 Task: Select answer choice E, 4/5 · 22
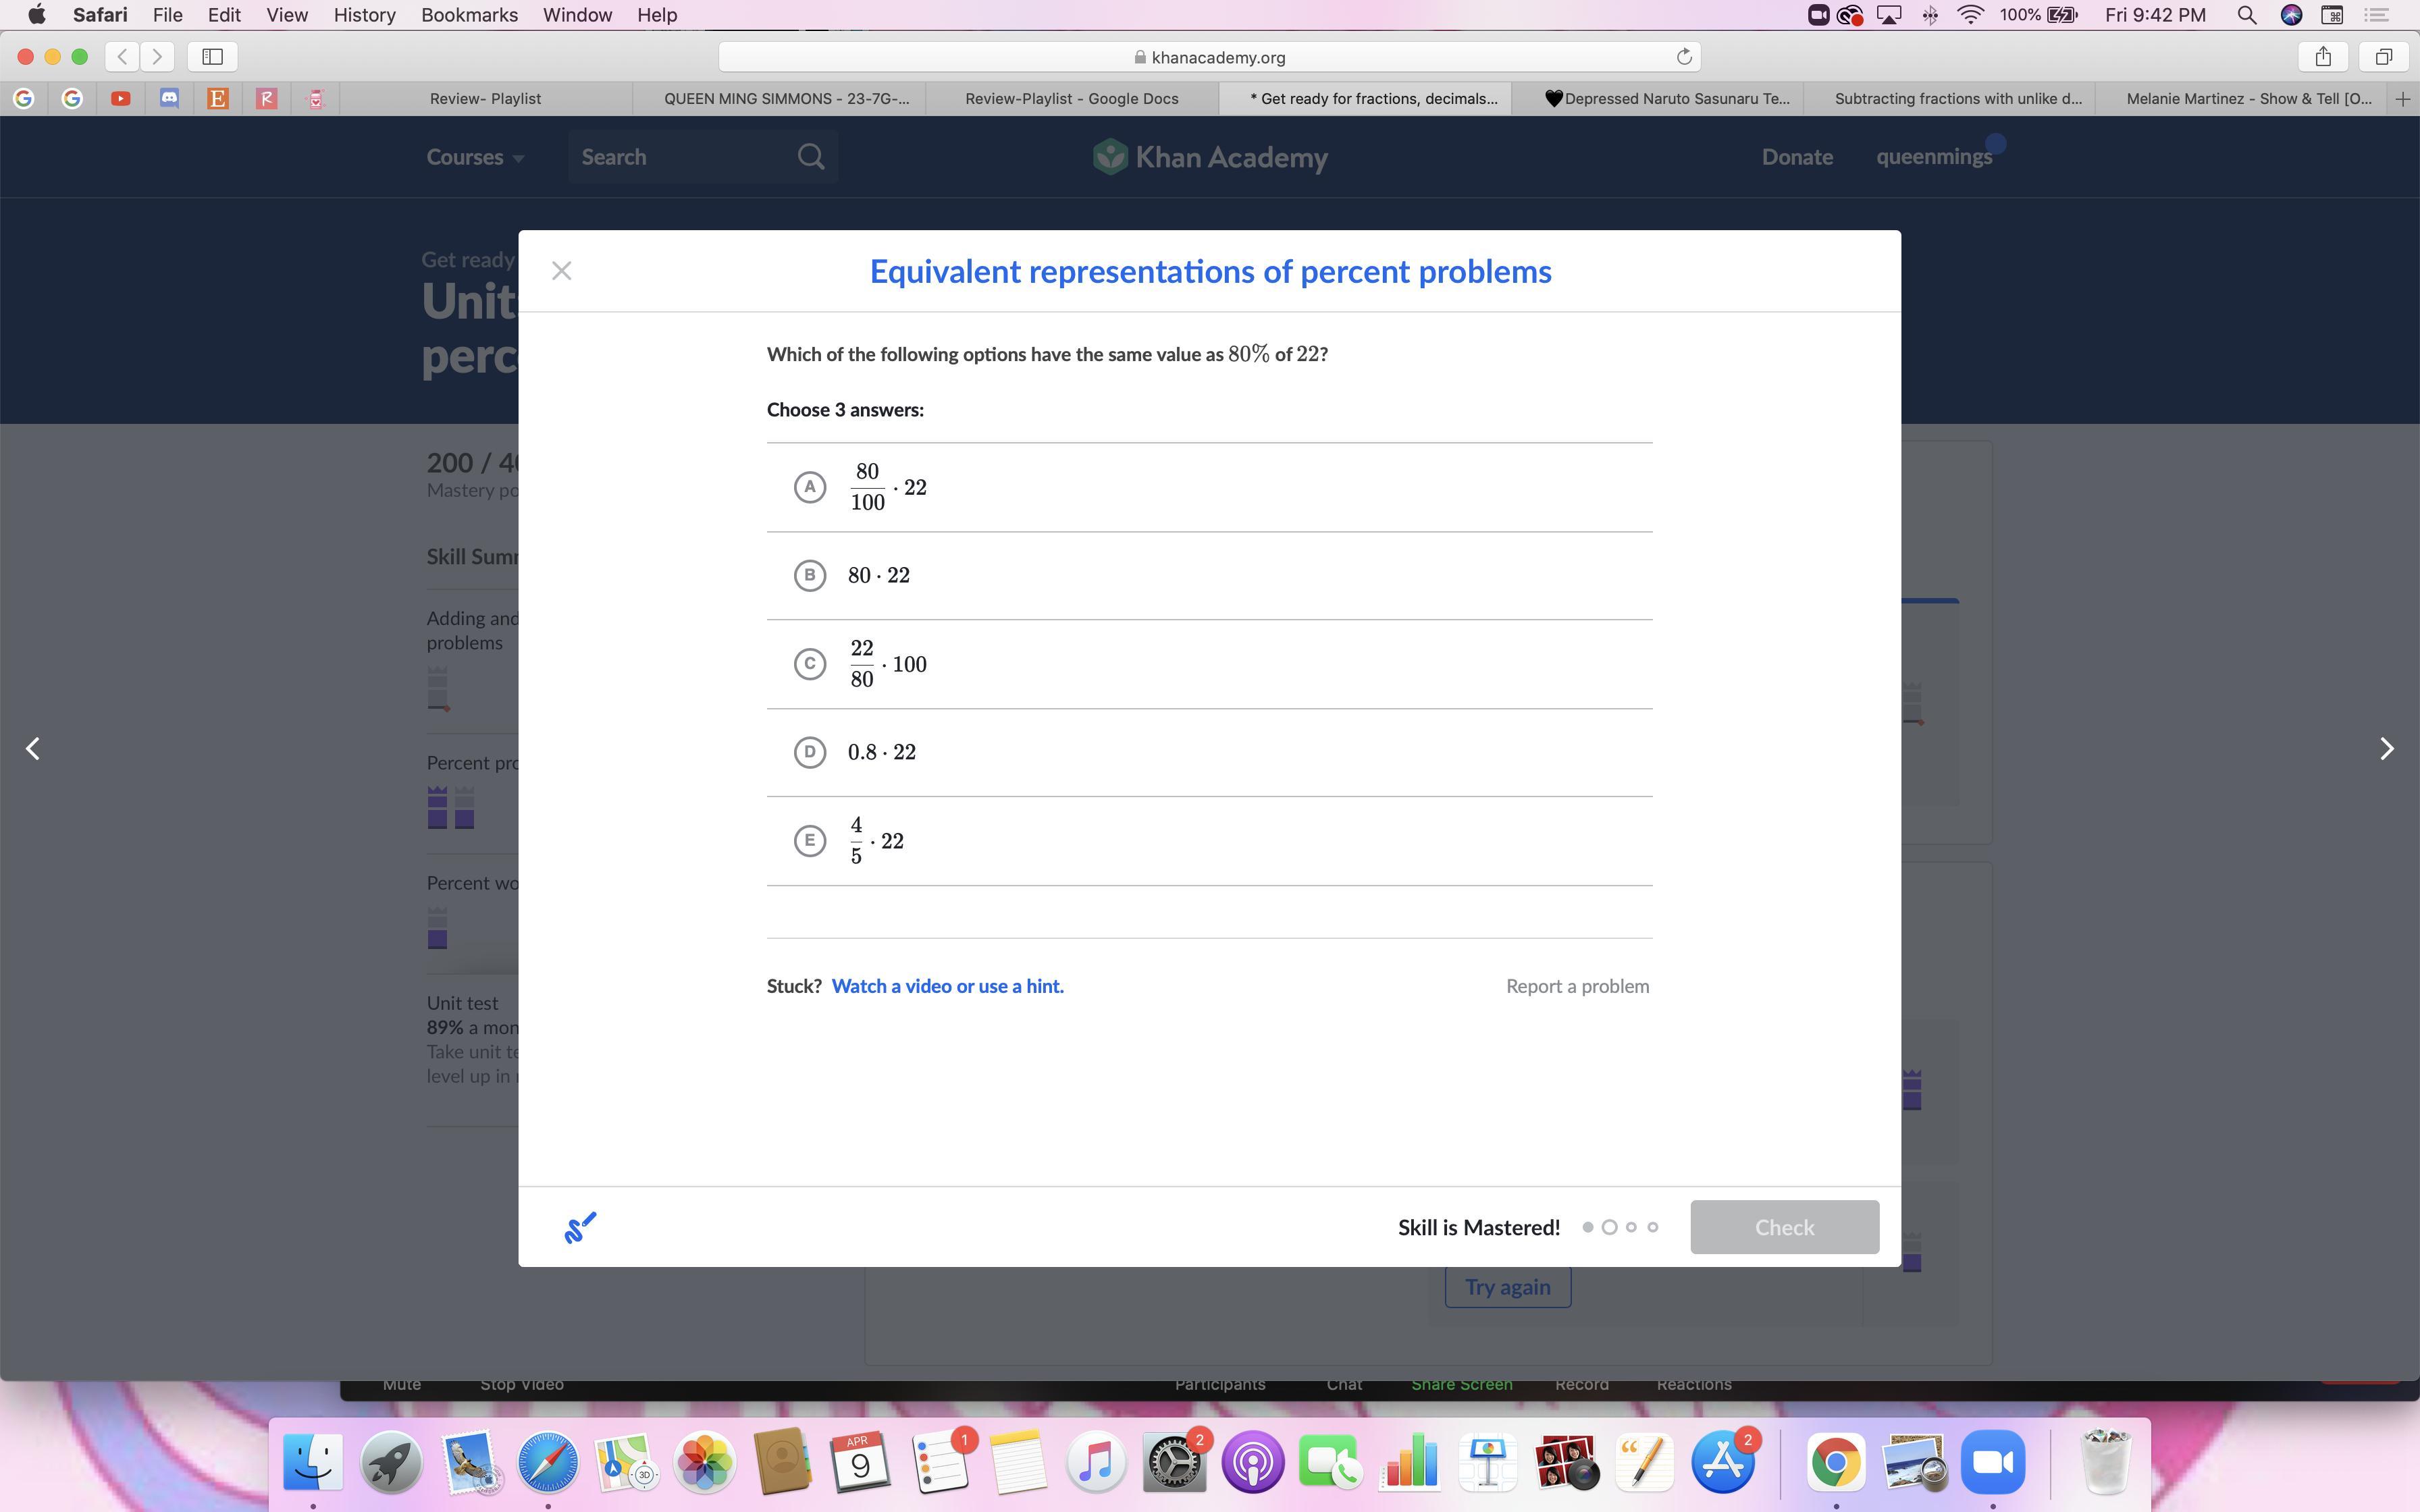[x=810, y=840]
